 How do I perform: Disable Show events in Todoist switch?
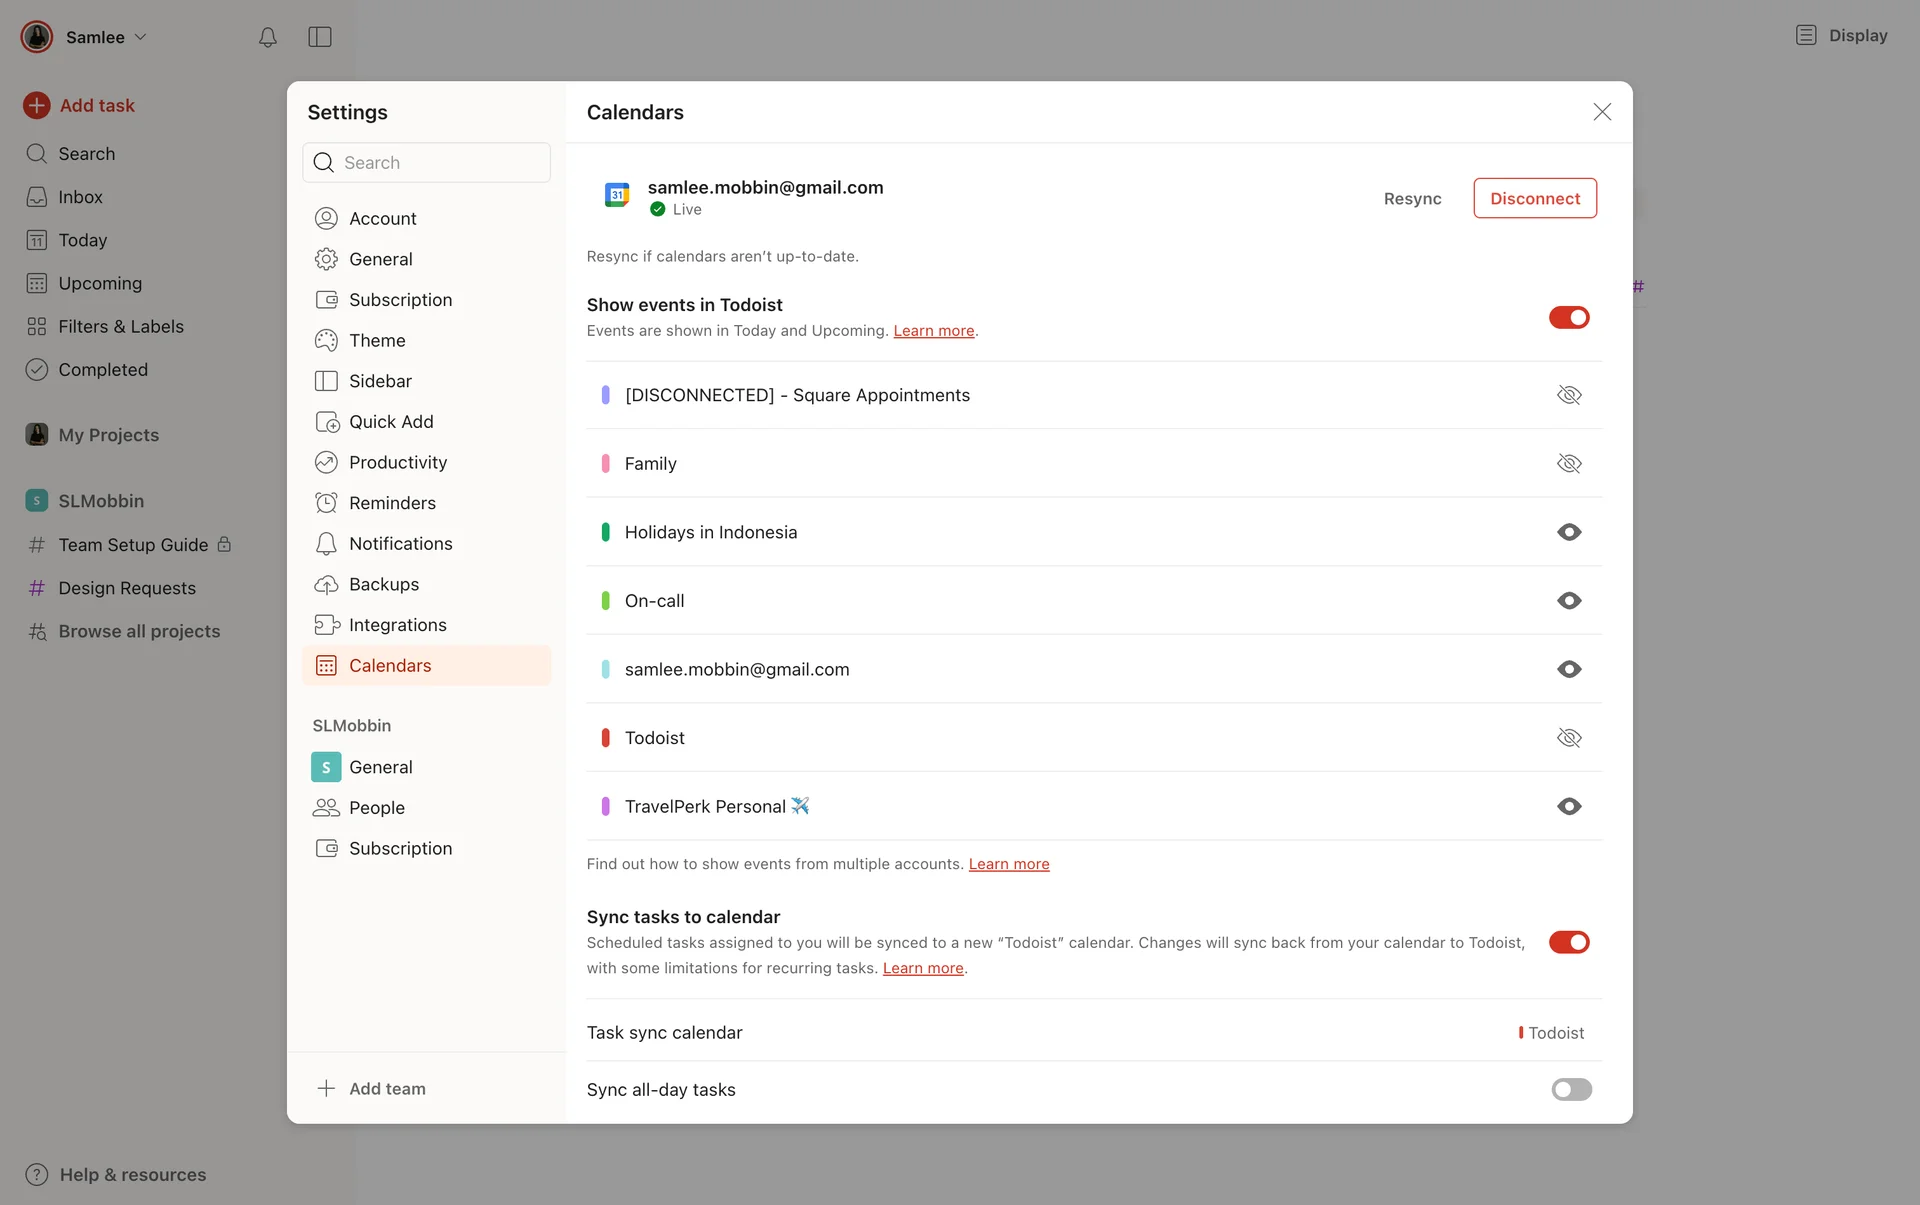point(1568,317)
